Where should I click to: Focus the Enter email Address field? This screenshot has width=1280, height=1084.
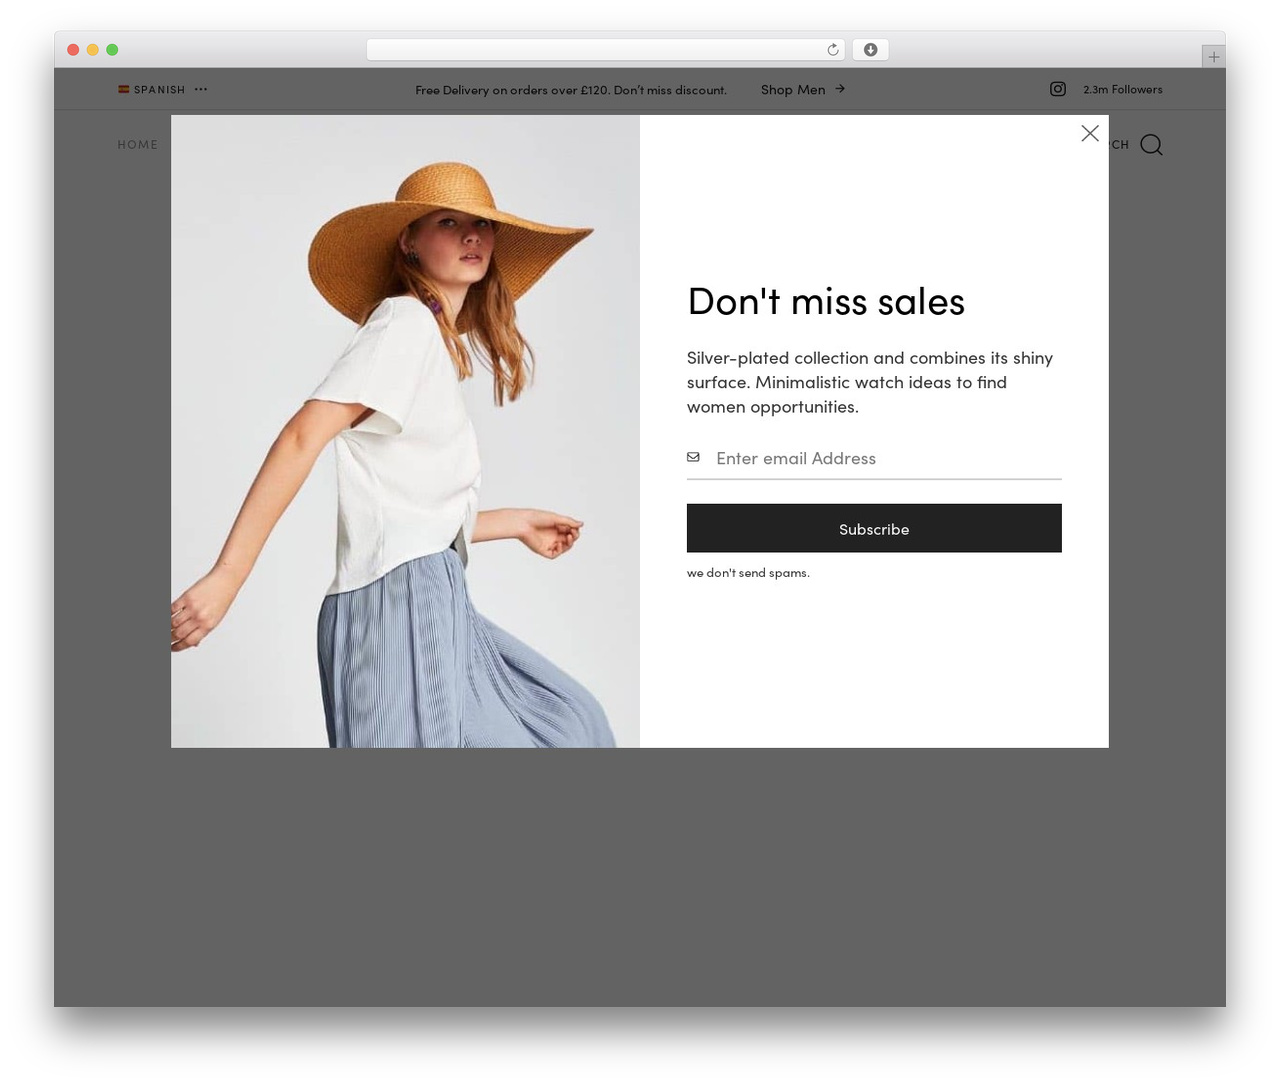coord(874,458)
